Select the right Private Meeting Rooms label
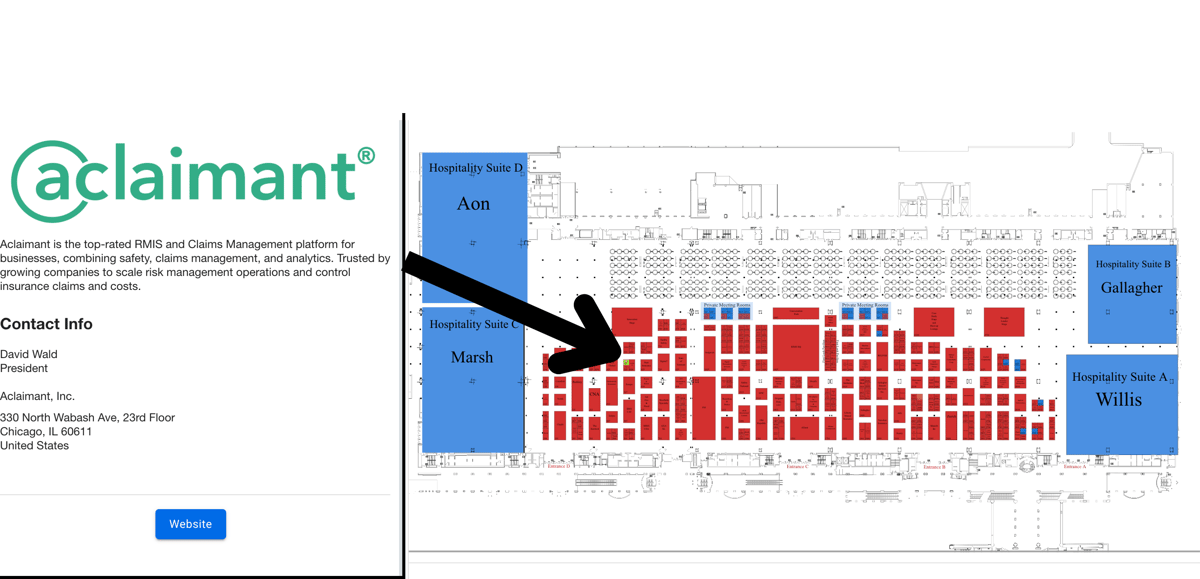Viewport: 1200px width, 579px height. [x=865, y=305]
